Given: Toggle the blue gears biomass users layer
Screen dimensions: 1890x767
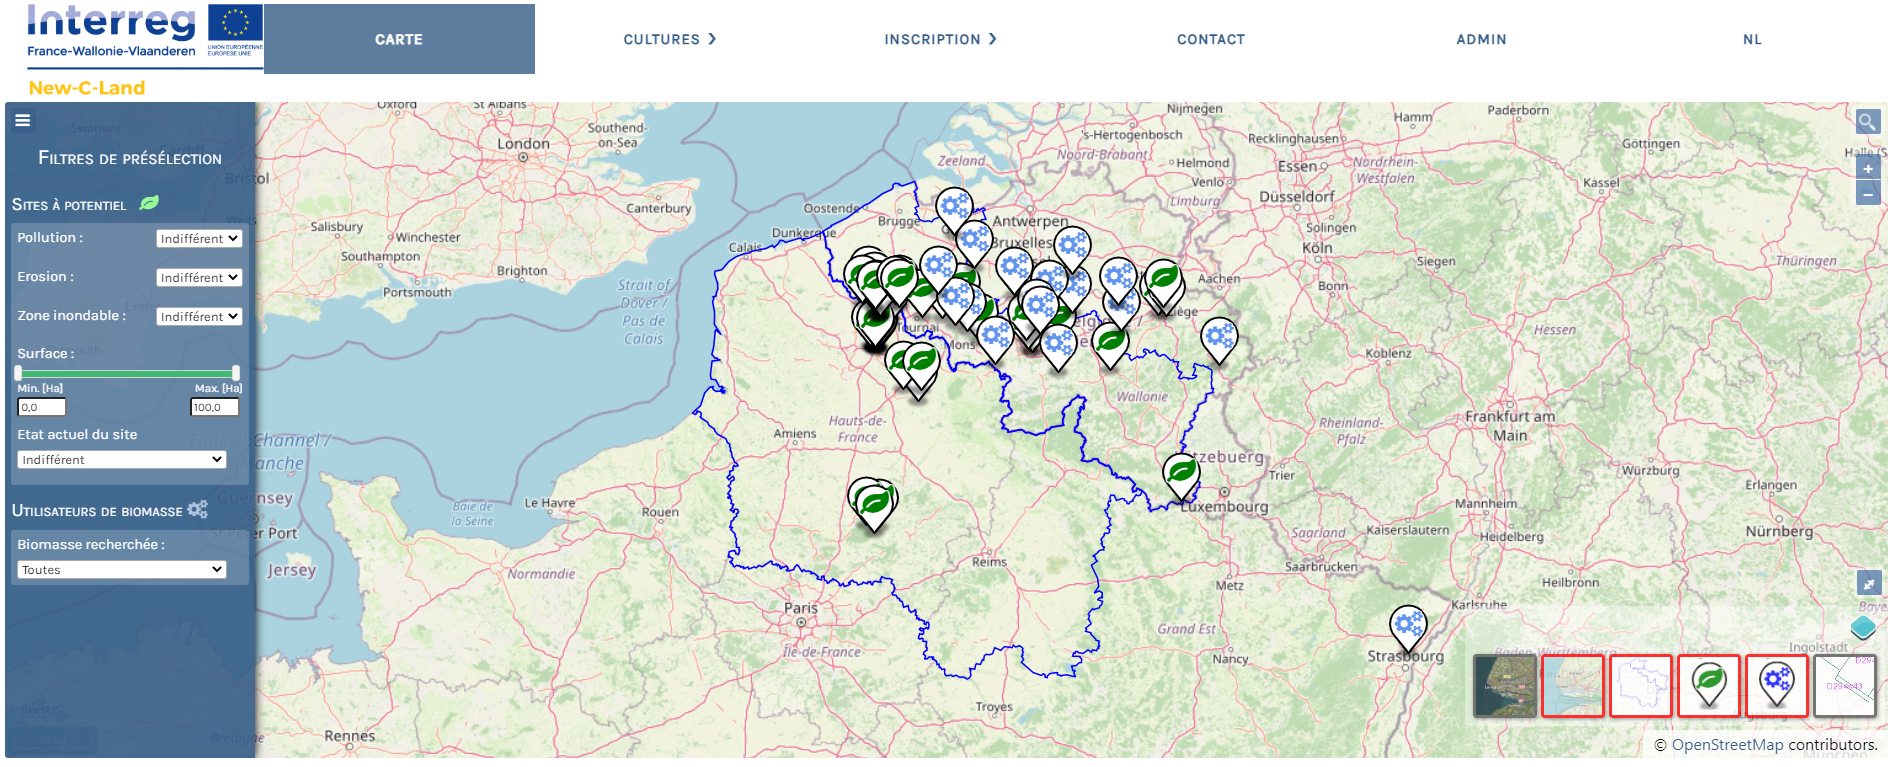Looking at the screenshot, I should 1777,686.
